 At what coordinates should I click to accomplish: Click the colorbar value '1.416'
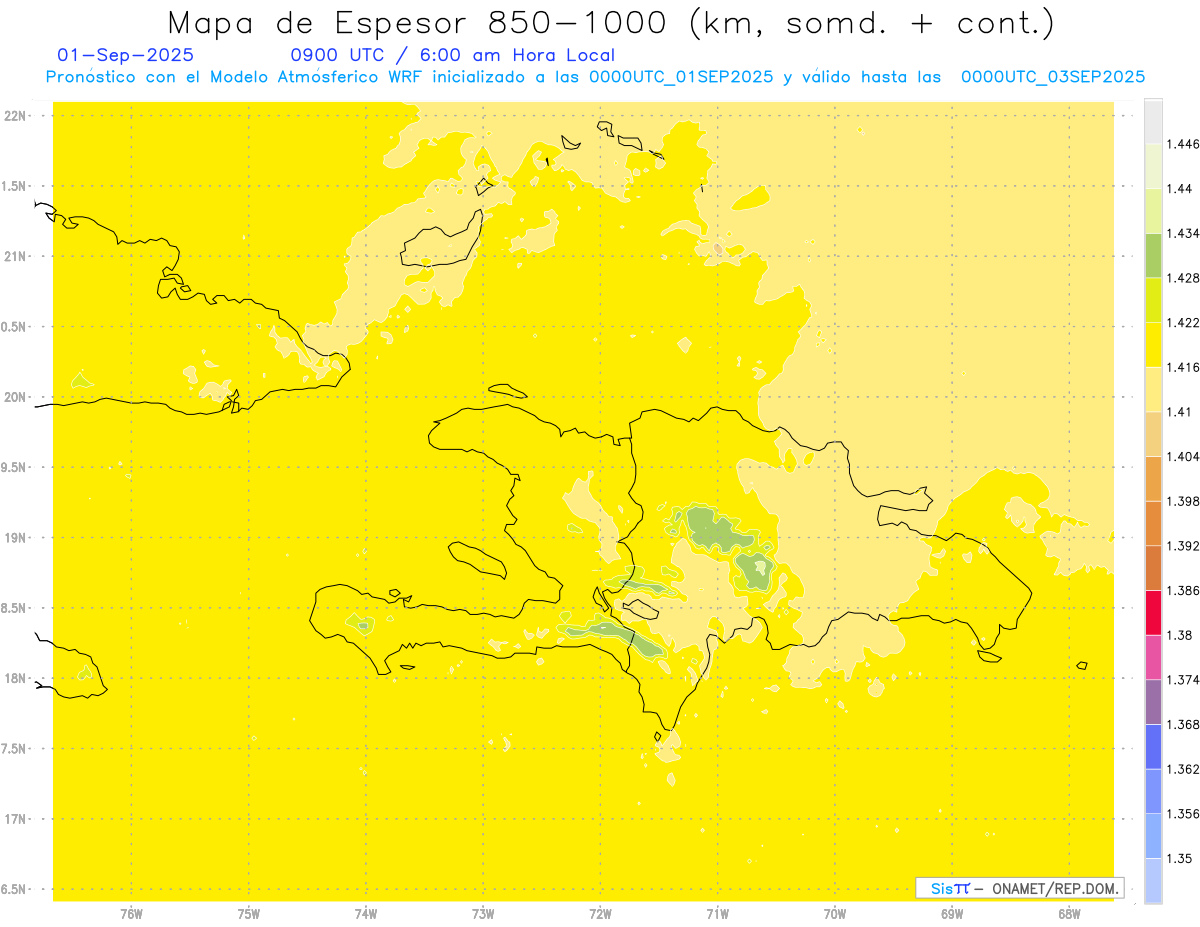(1185, 367)
